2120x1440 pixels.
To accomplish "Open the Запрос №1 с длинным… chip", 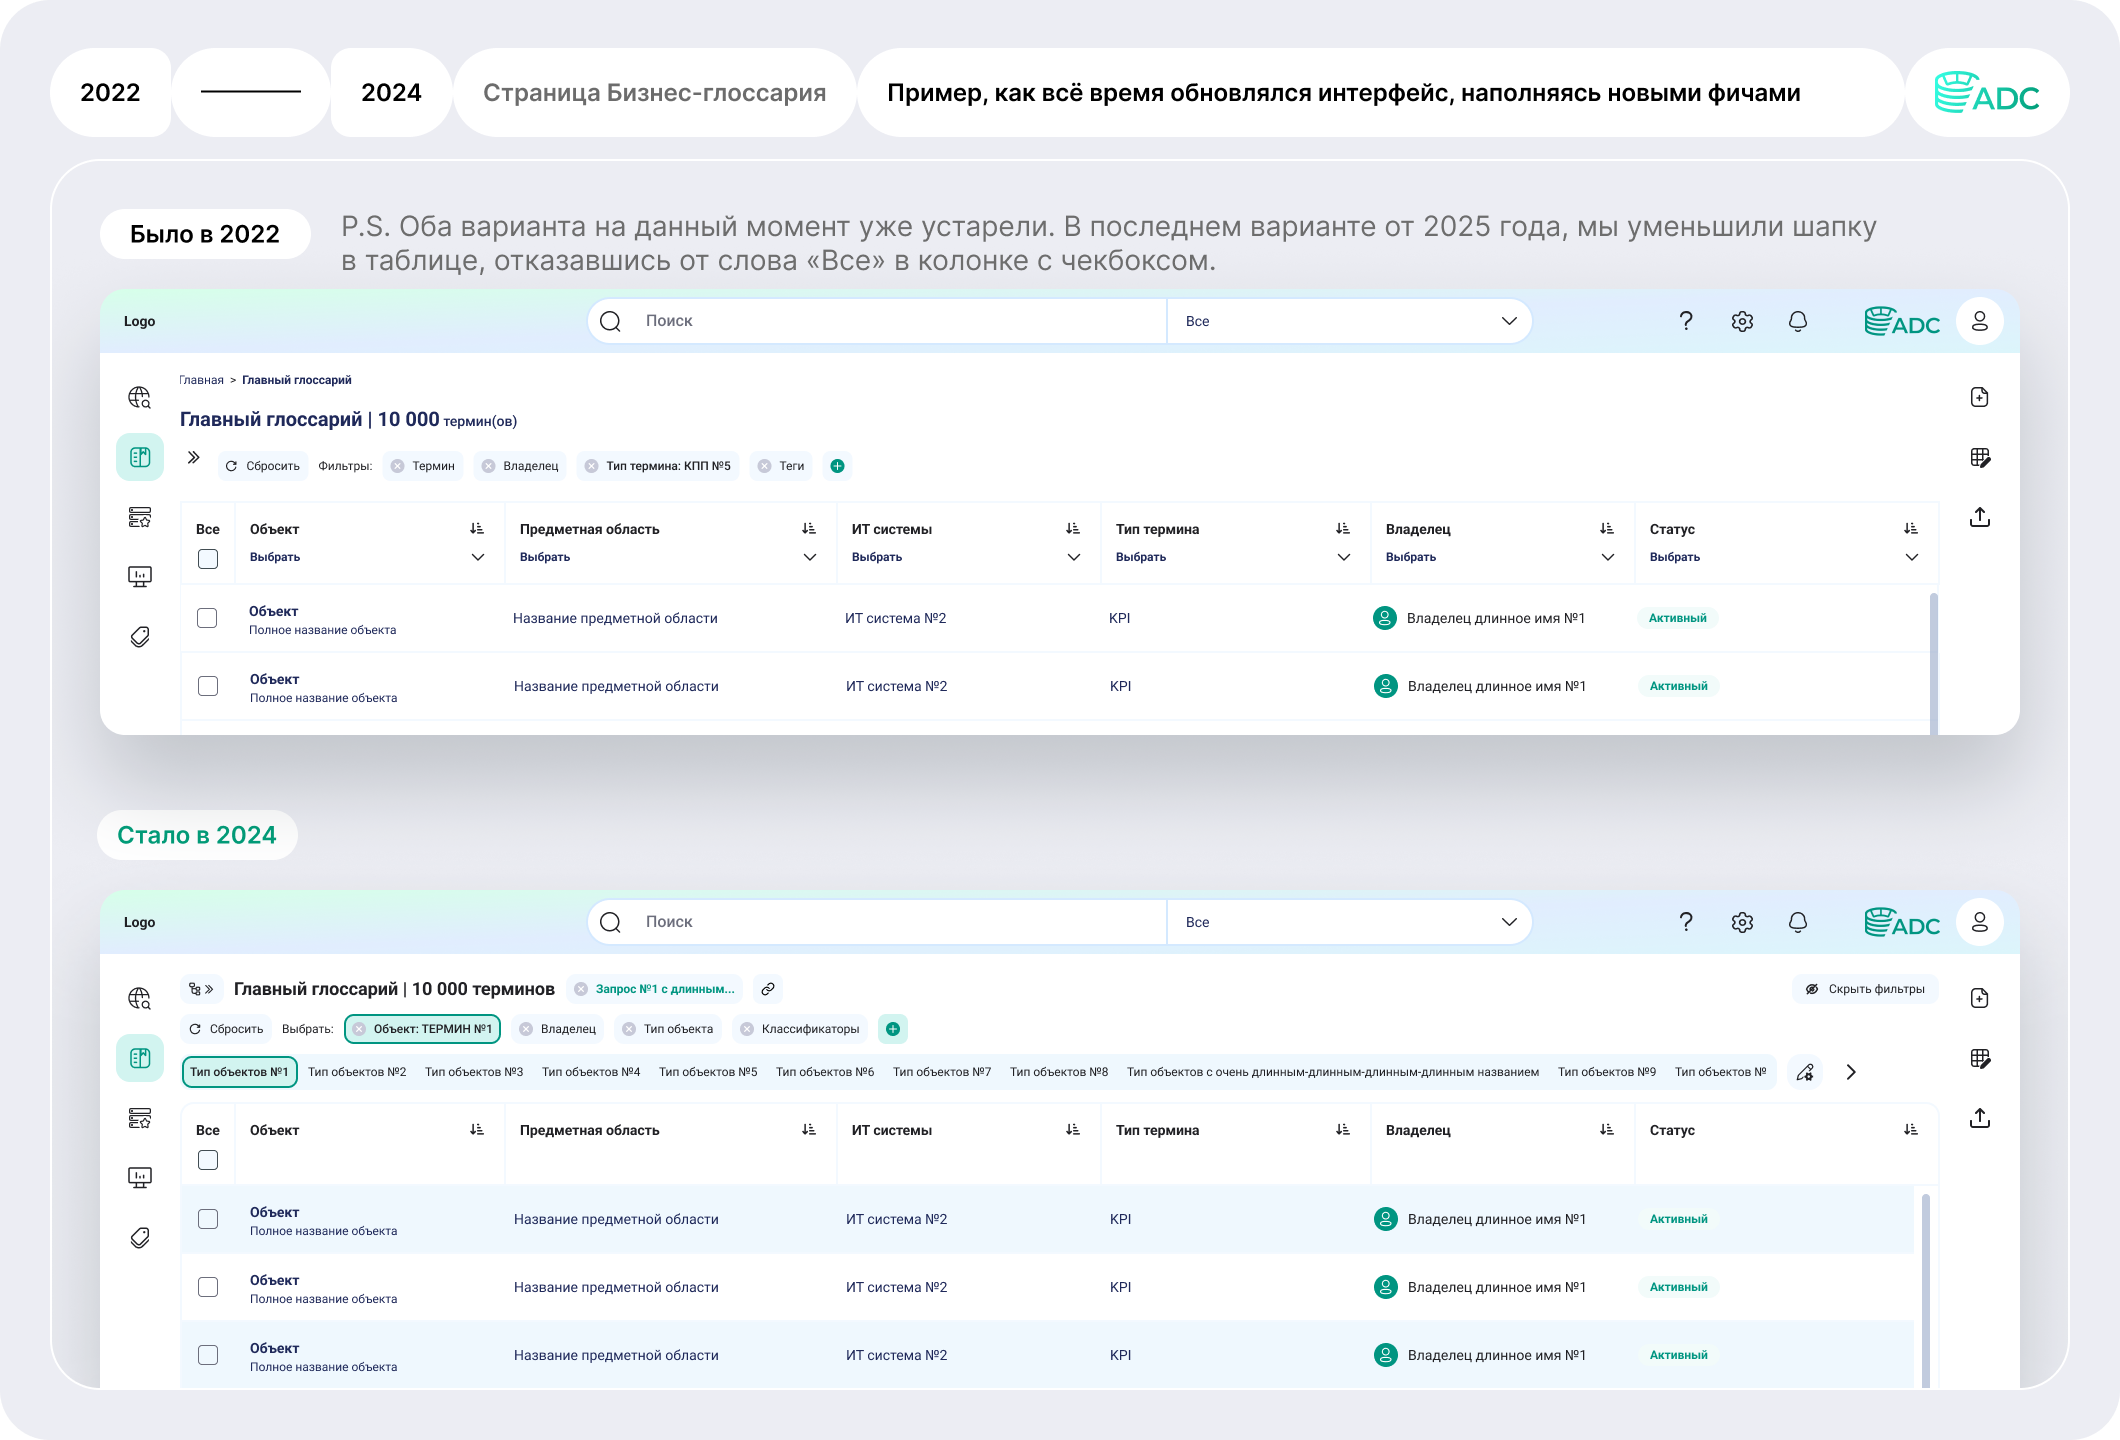I will [655, 989].
